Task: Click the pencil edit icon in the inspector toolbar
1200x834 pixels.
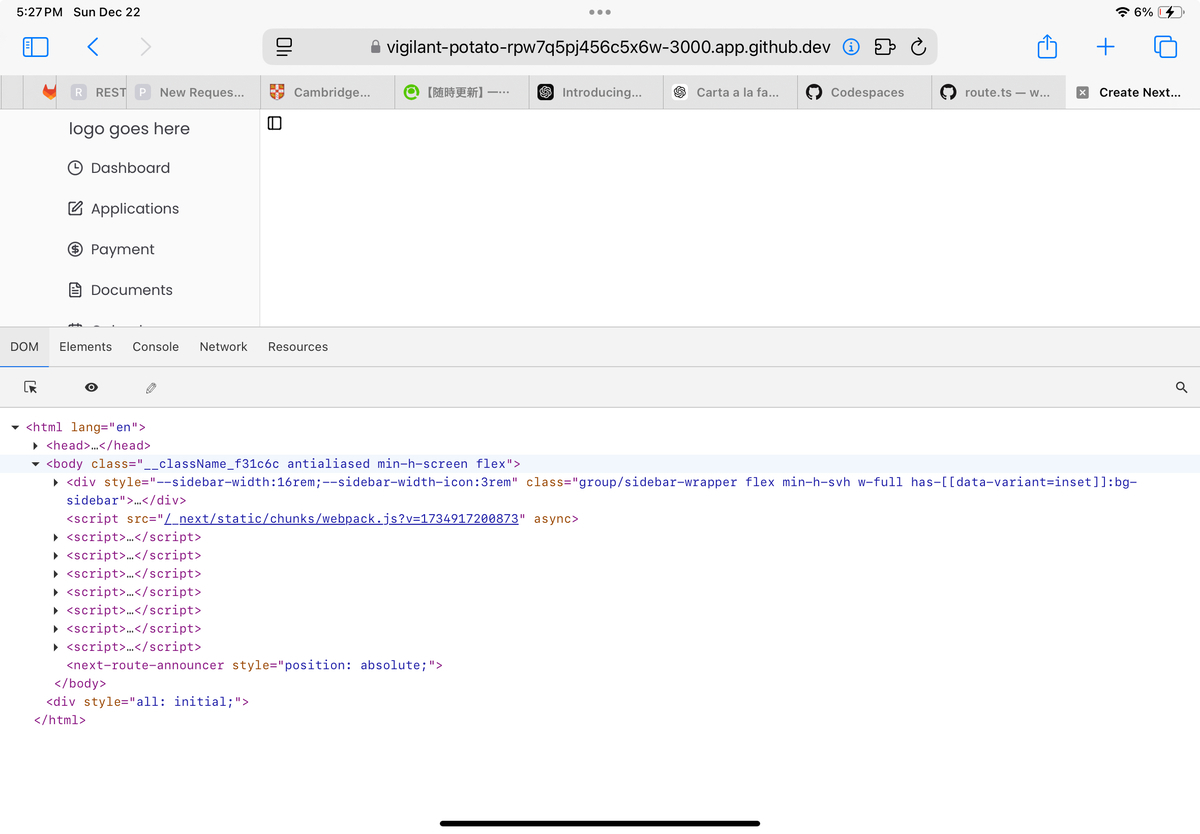Action: coord(151,387)
